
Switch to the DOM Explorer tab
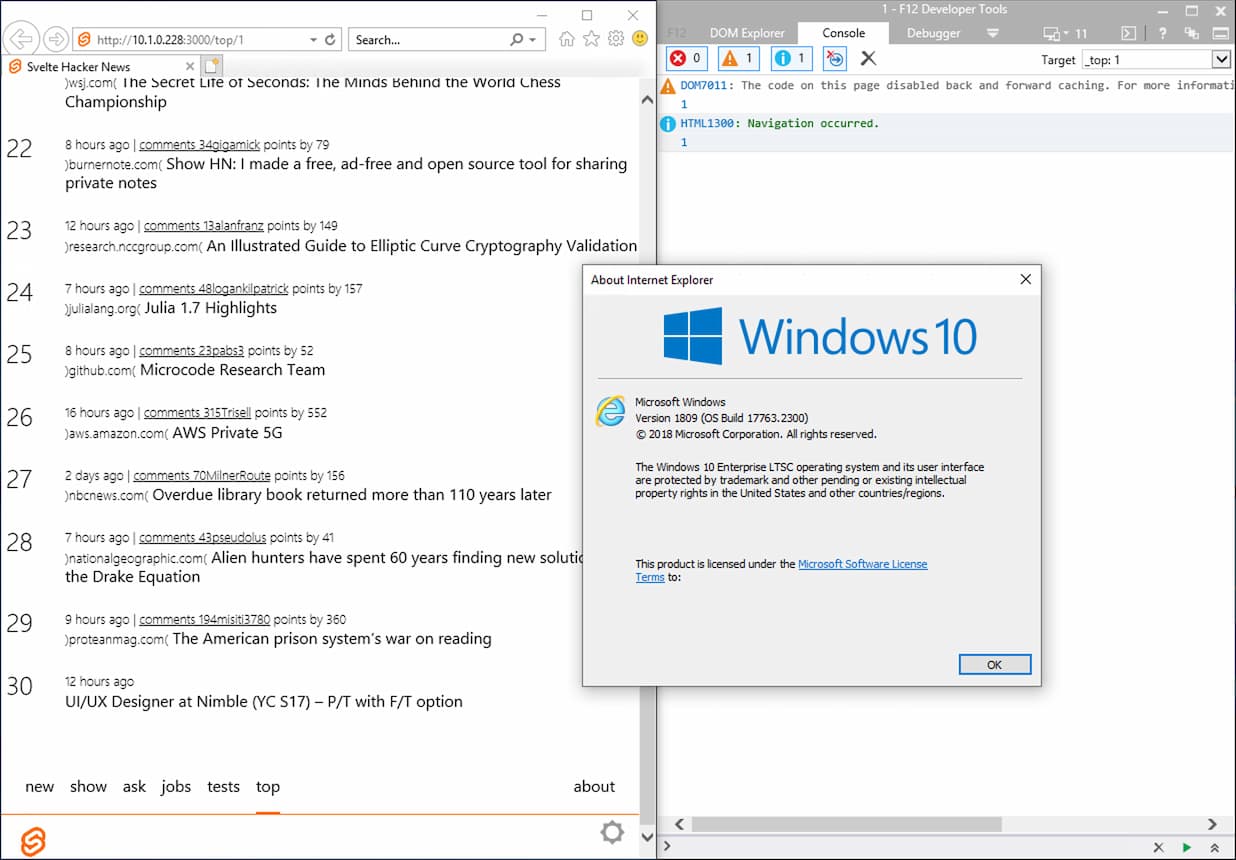coord(747,33)
